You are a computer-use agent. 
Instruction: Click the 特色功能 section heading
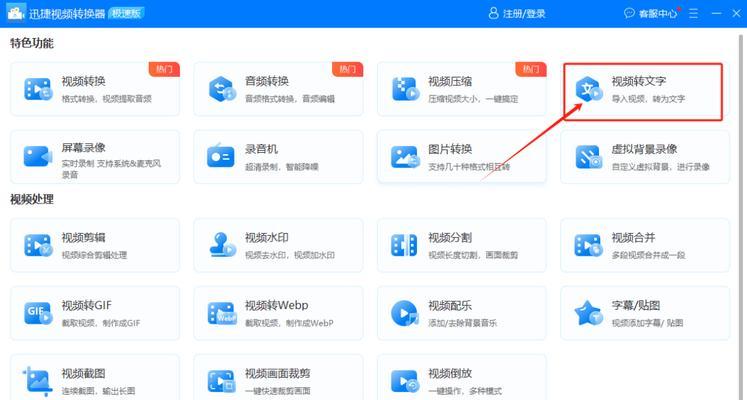coord(32,43)
